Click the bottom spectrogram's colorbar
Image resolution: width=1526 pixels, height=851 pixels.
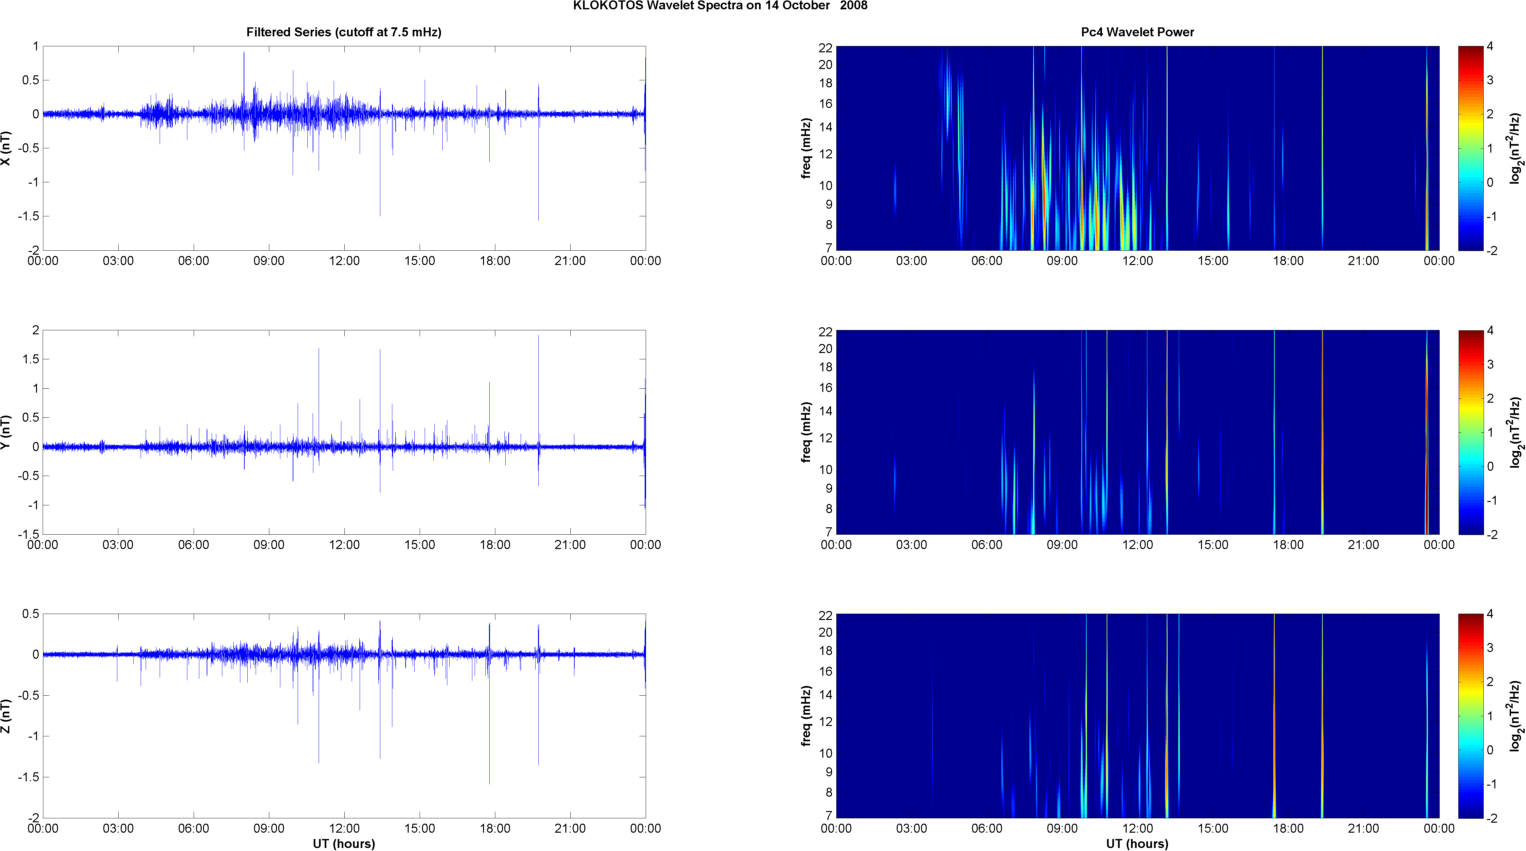(1470, 715)
